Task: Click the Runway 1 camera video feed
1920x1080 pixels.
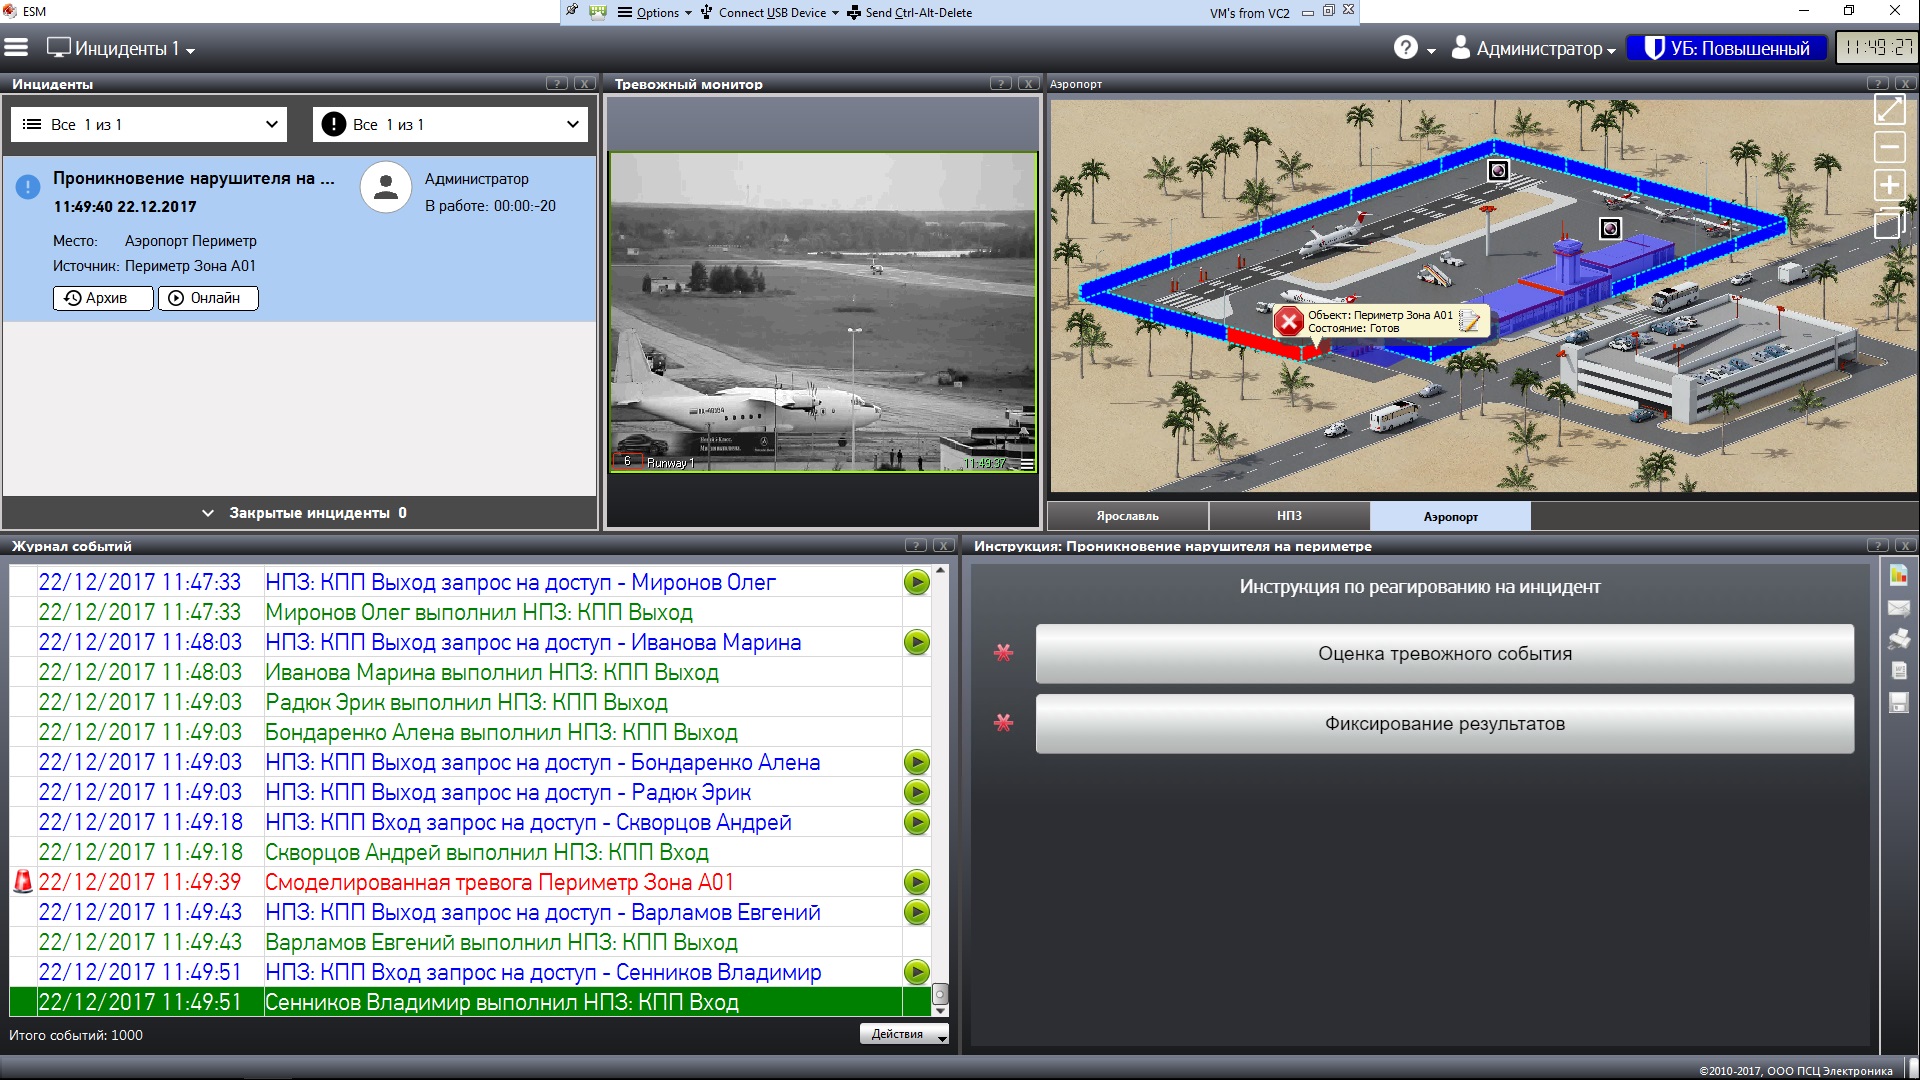Action: (x=823, y=312)
